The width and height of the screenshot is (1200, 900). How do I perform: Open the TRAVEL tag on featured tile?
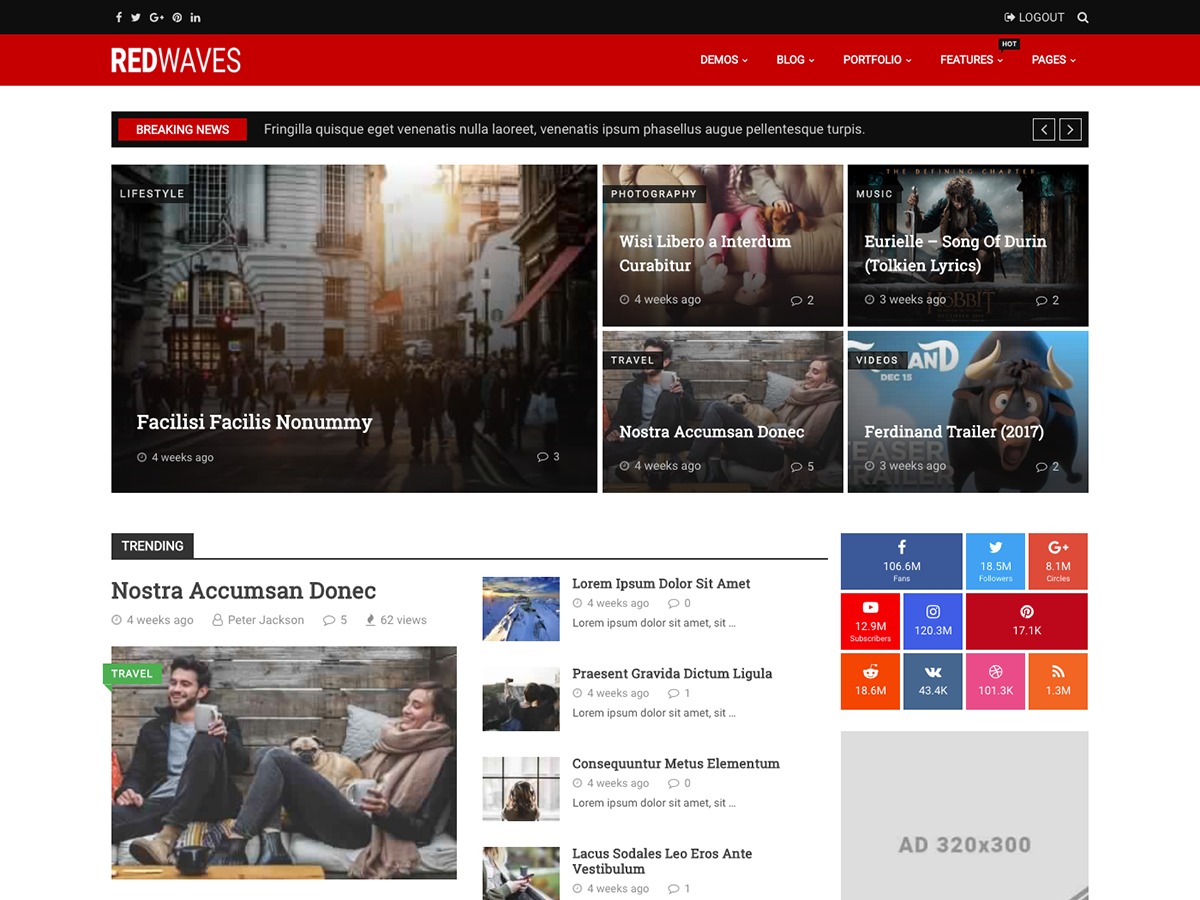coord(632,360)
